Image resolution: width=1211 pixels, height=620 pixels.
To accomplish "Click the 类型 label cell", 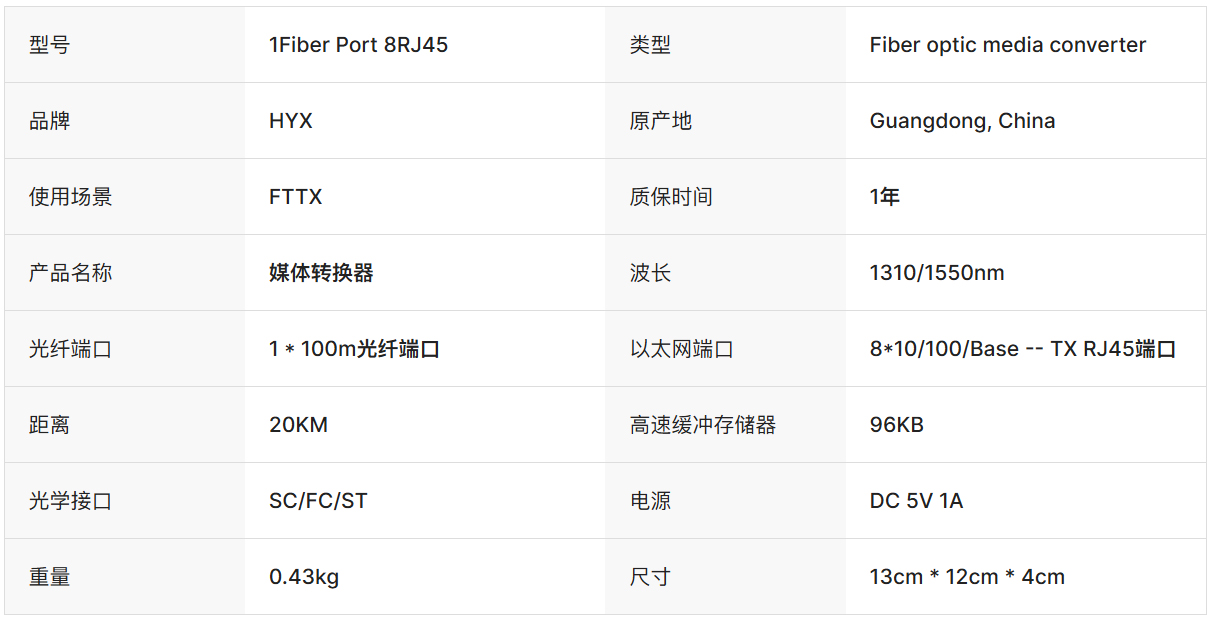I will 650,45.
